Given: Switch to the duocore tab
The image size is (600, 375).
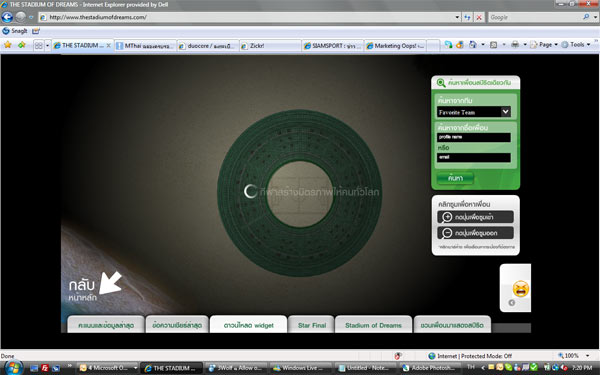Looking at the screenshot, I should [x=208, y=46].
